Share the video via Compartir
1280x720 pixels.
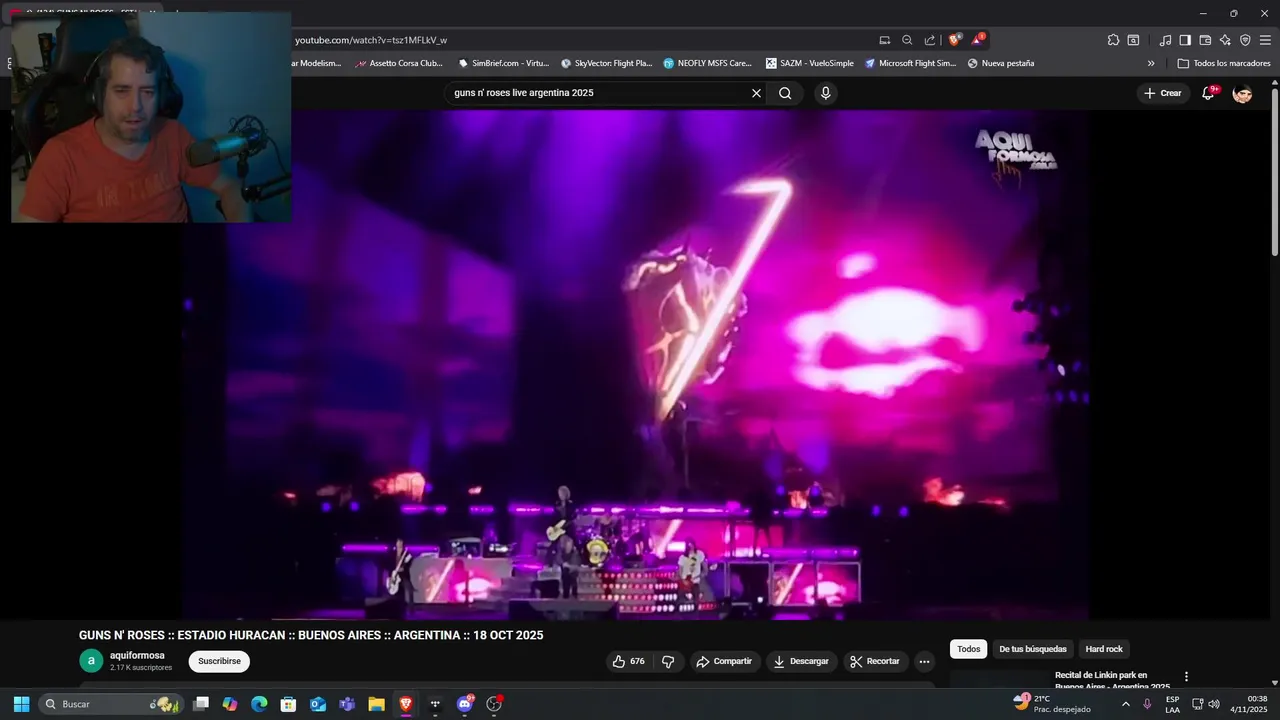coord(724,661)
